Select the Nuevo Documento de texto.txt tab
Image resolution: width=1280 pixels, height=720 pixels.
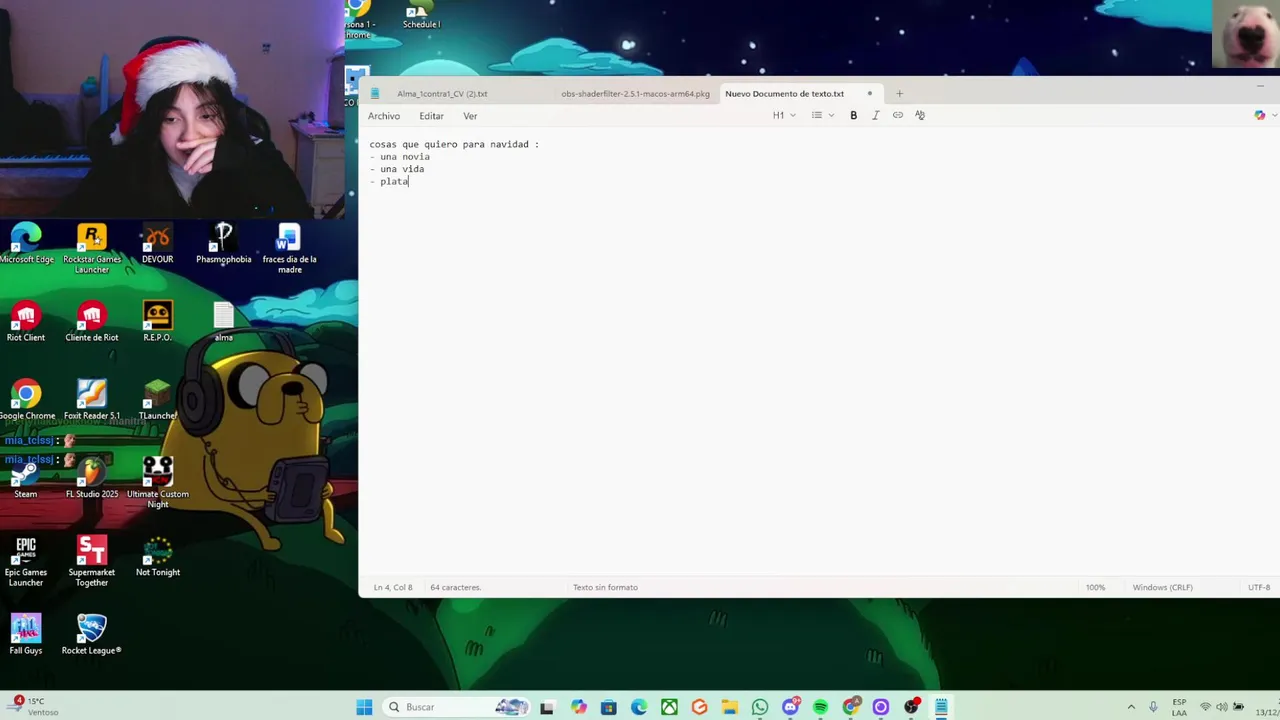click(784, 94)
